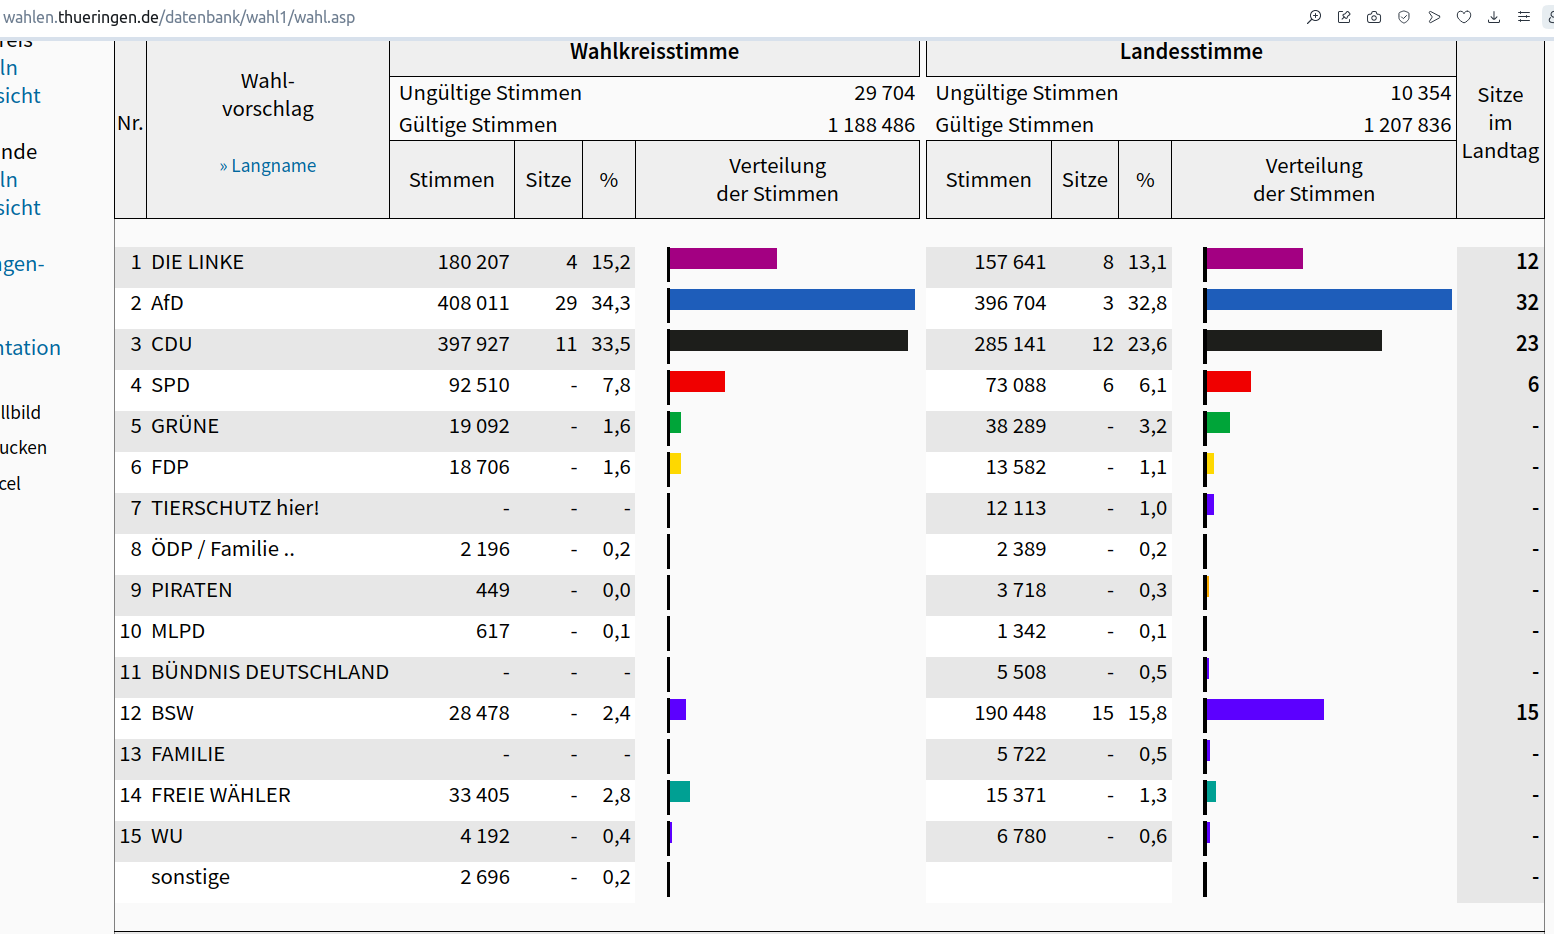Click the pinboard edit icon in toolbar

[1344, 17]
